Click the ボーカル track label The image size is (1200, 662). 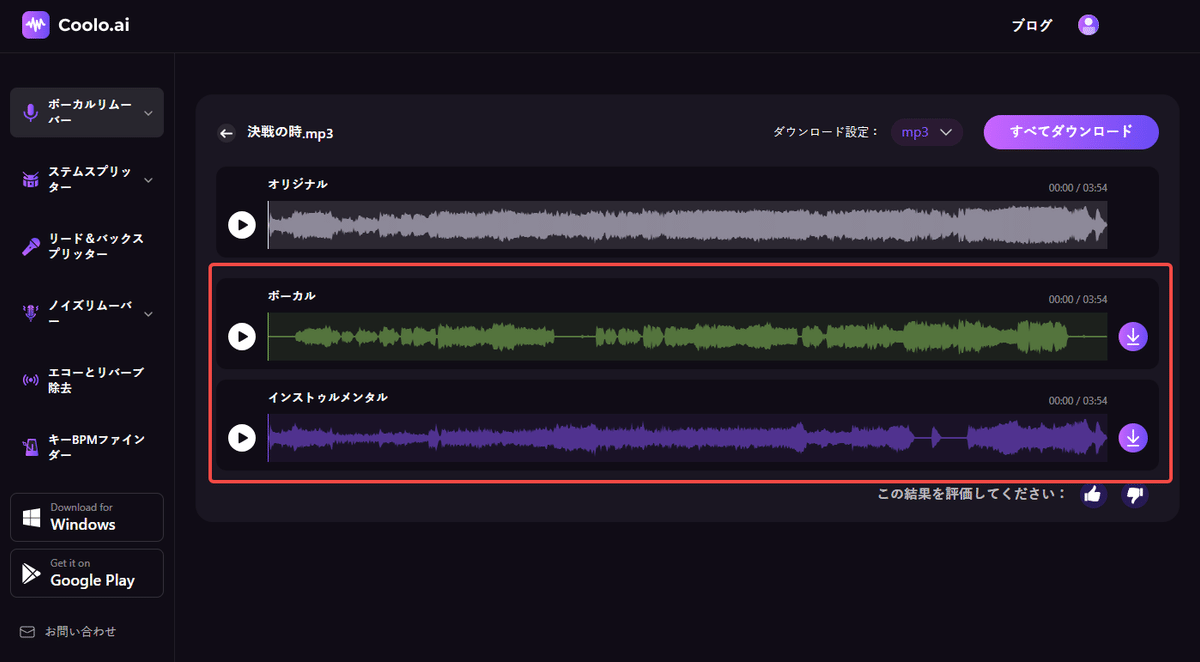click(x=291, y=296)
